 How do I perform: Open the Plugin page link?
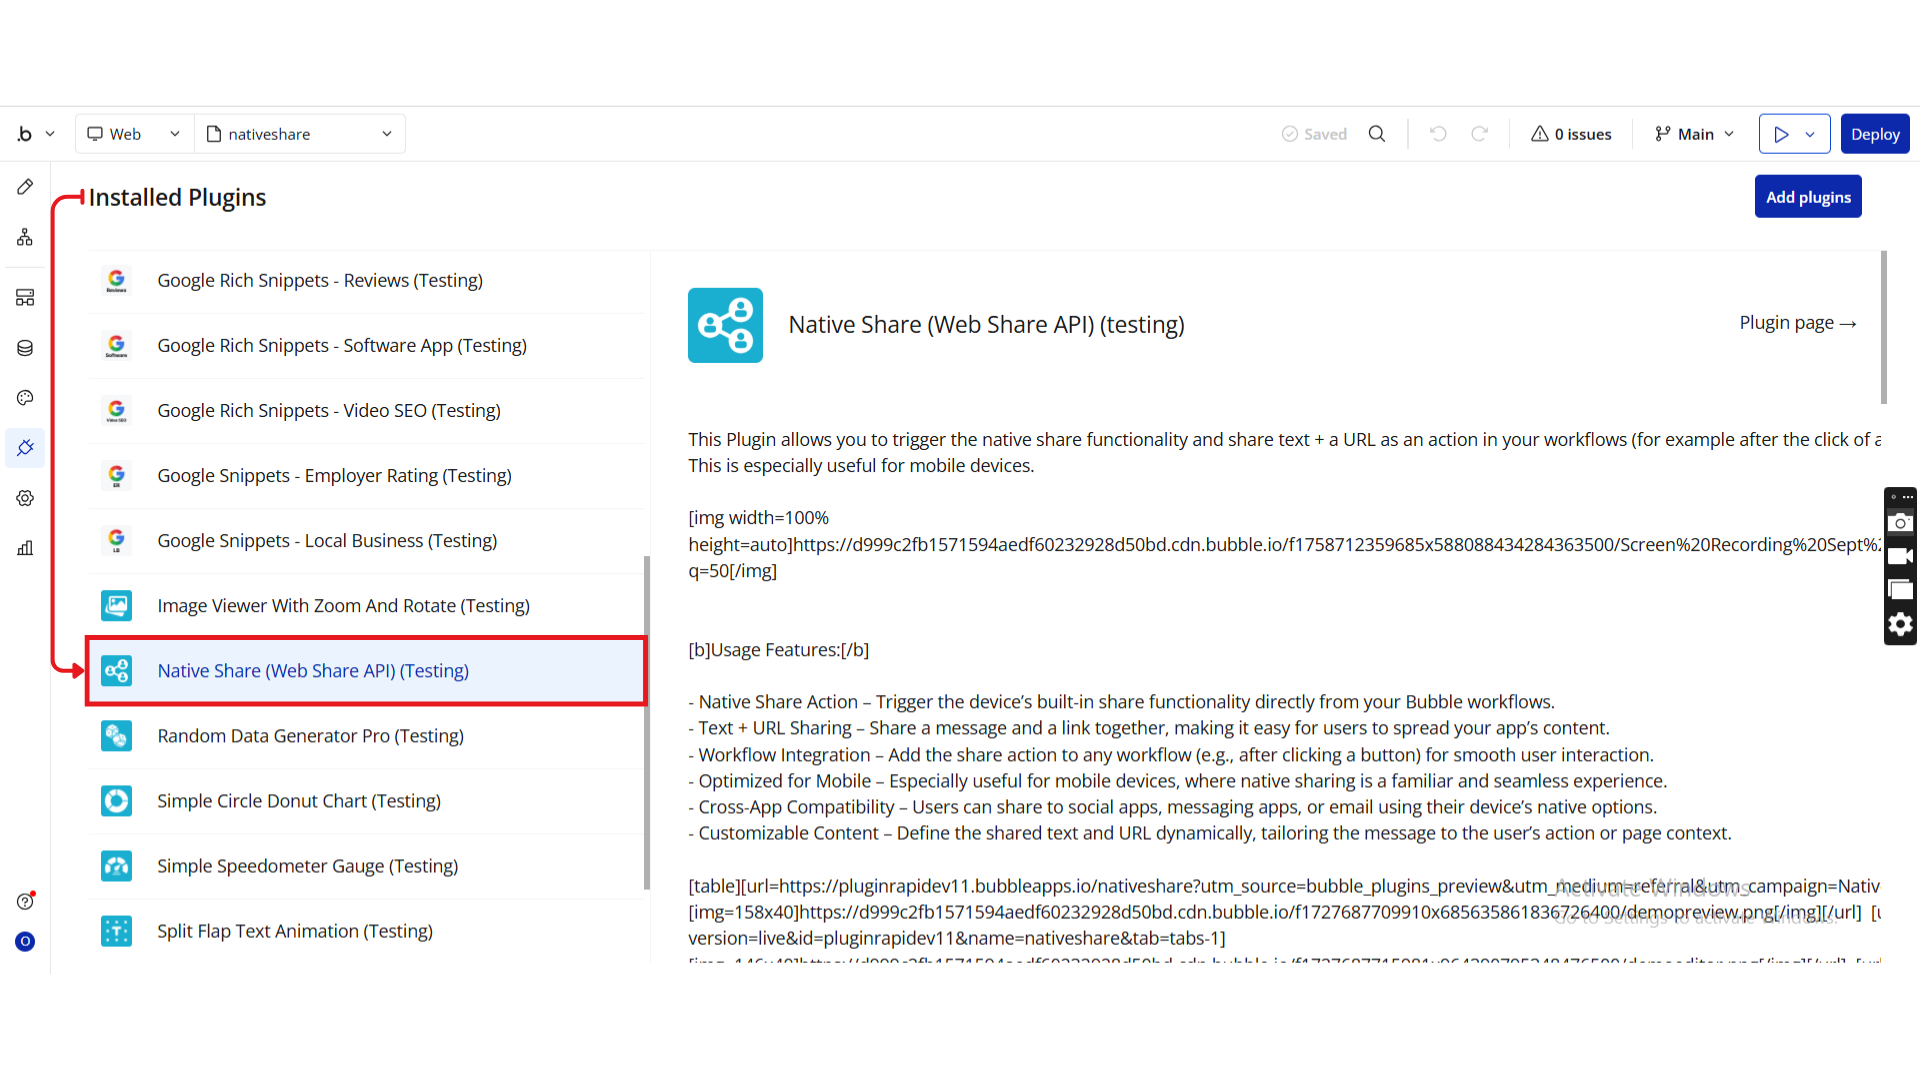tap(1797, 323)
